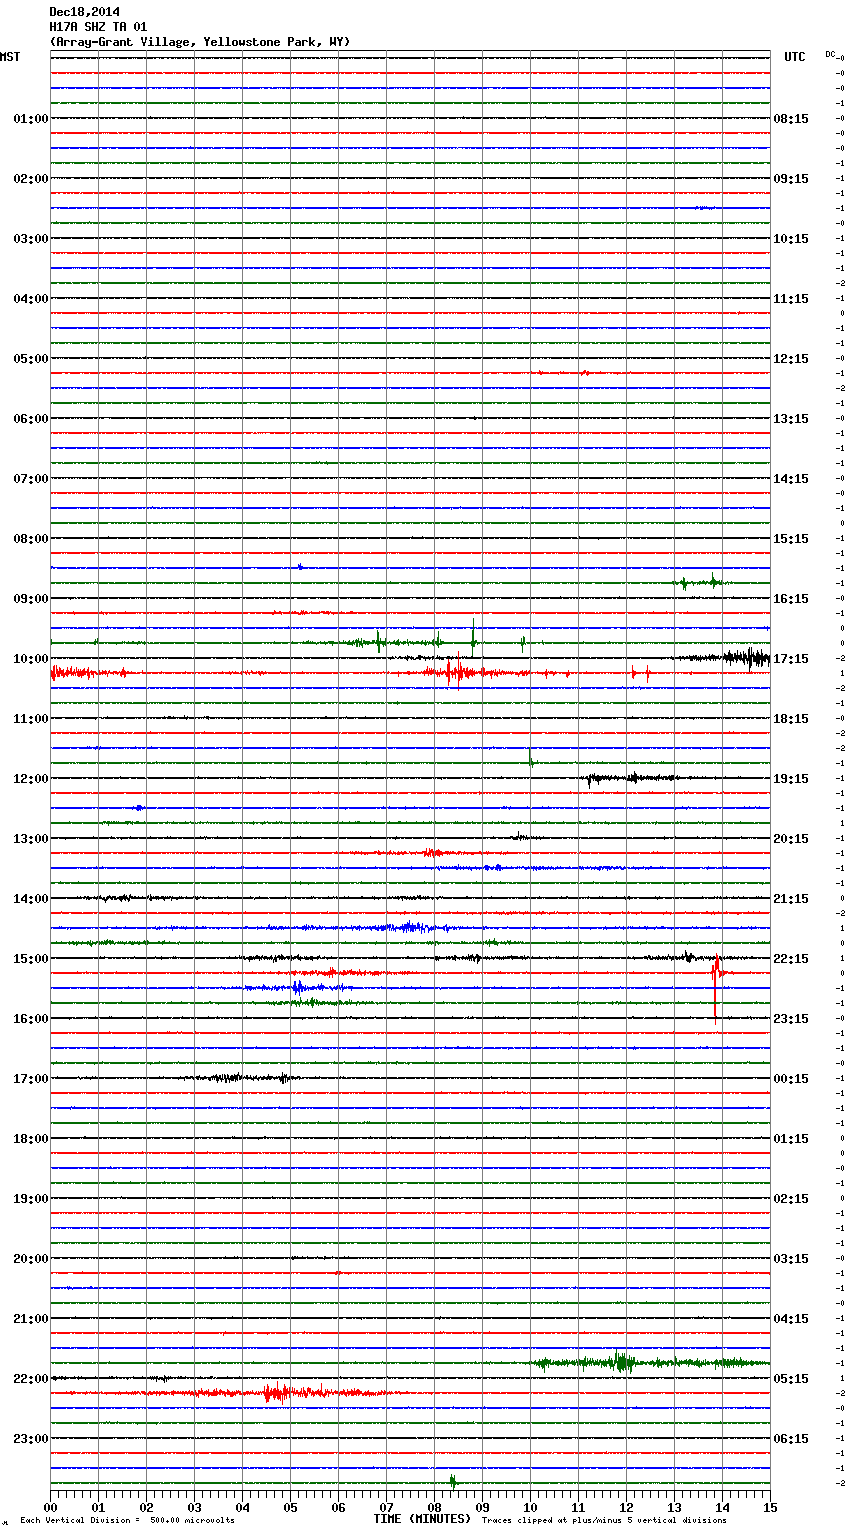Click the 19:15 UTC row label

[791, 779]
